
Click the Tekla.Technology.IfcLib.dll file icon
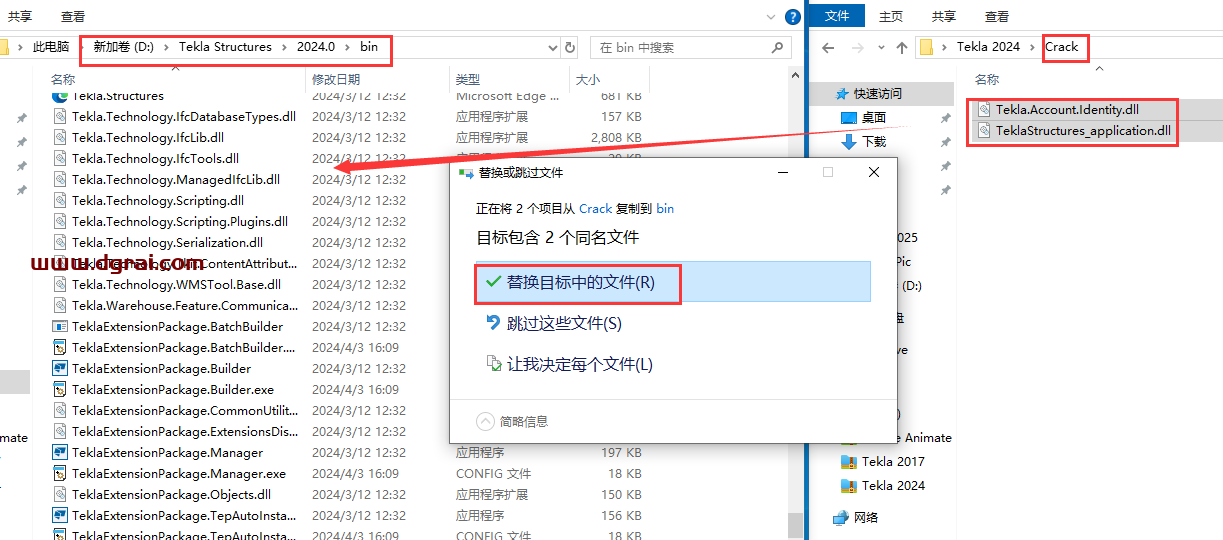[60, 137]
